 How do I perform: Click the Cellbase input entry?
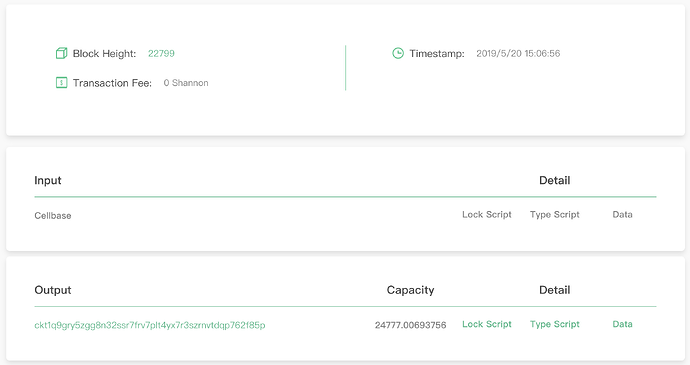(x=53, y=215)
